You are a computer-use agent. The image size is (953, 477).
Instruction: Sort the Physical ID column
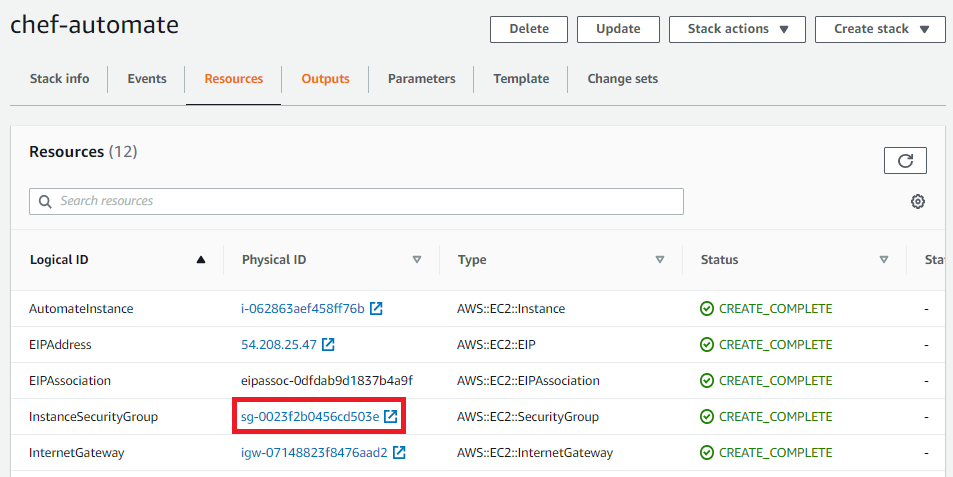(x=417, y=260)
